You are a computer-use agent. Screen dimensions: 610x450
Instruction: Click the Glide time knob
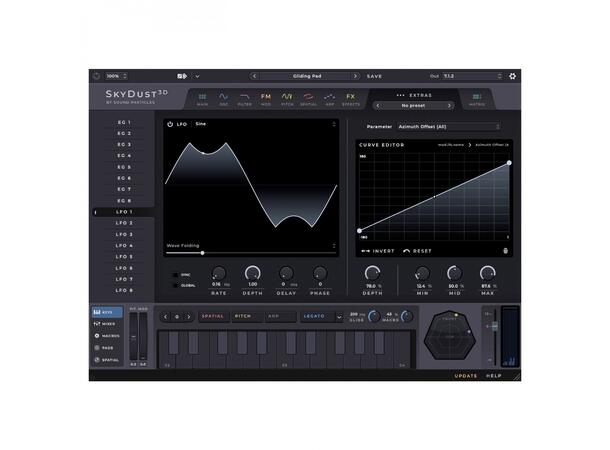point(374,317)
